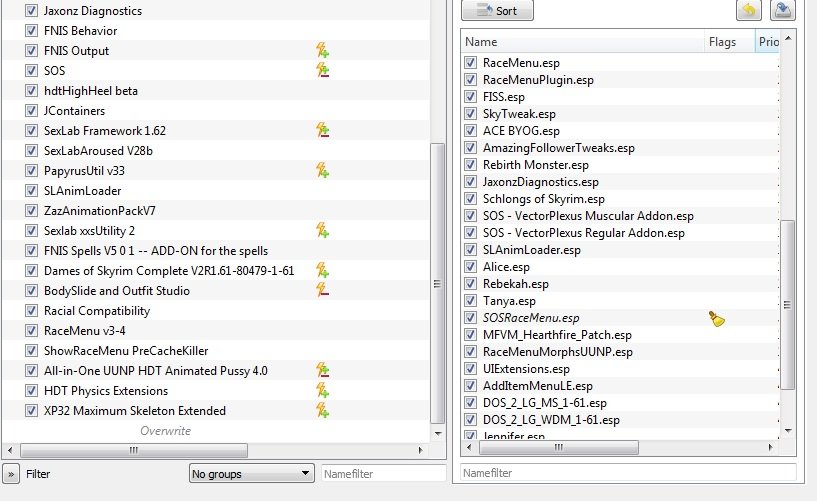This screenshot has height=501, width=817.
Task: Click the conflict flag icon on FNIS Output
Action: click(322, 51)
